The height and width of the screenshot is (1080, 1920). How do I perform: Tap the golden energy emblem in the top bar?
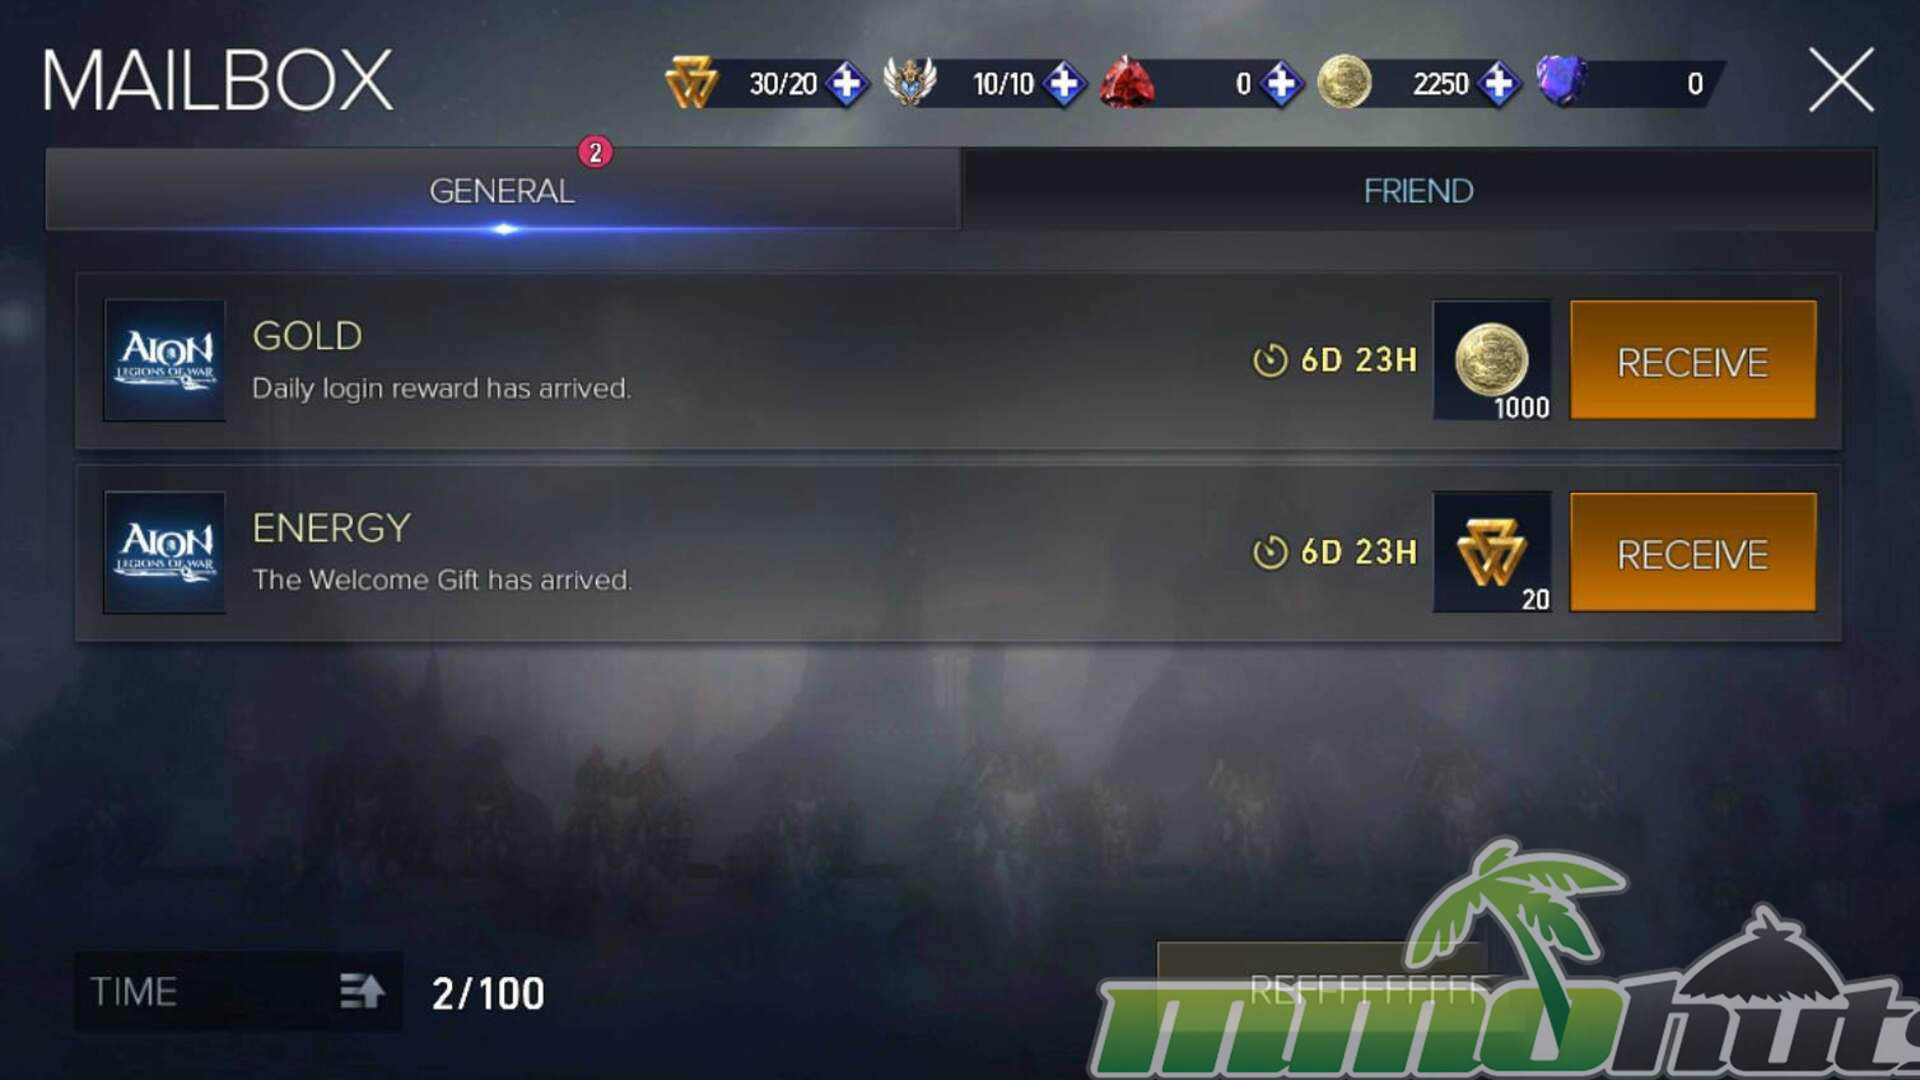point(691,82)
